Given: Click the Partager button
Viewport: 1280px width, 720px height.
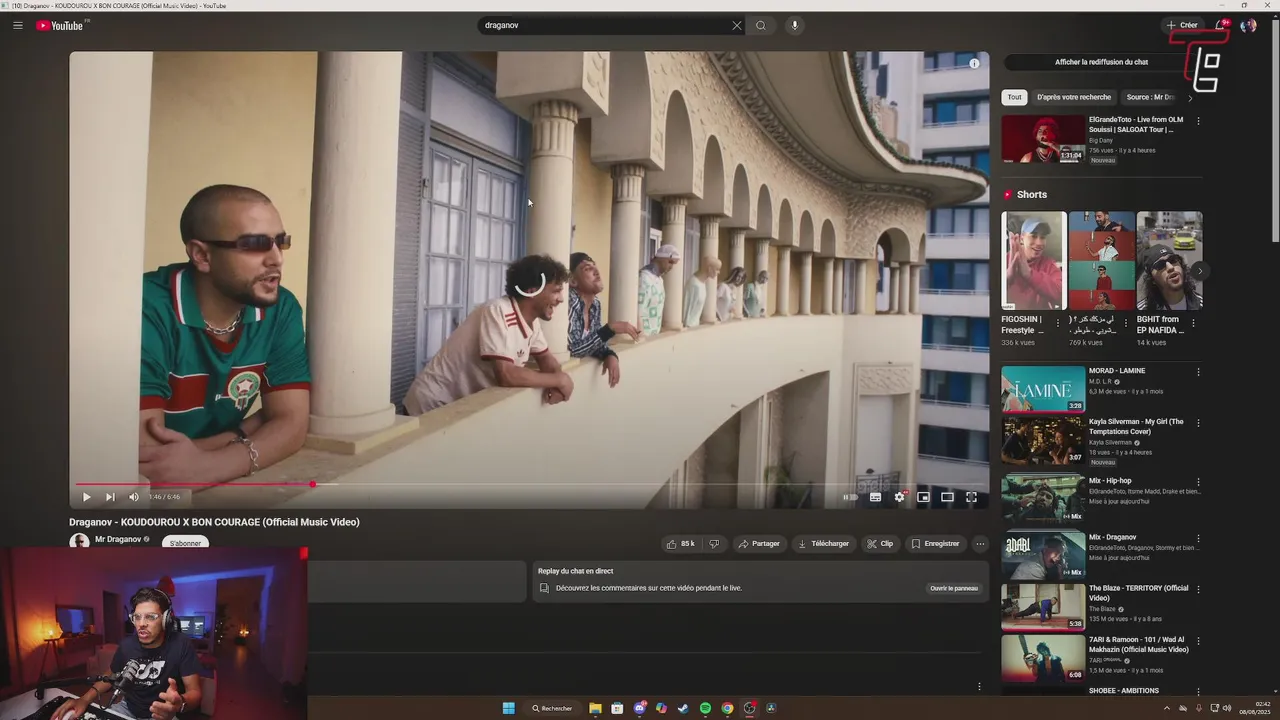Looking at the screenshot, I should point(759,544).
